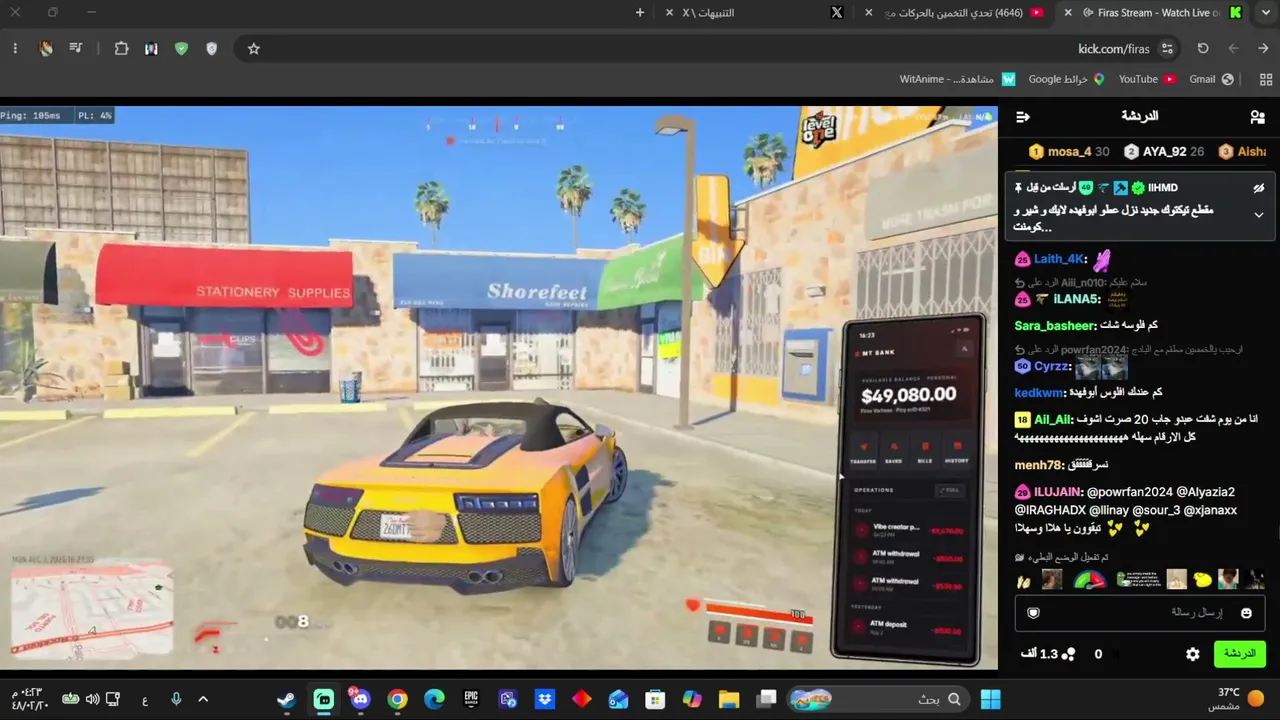Open Steam from the taskbar
Image resolution: width=1280 pixels, height=720 pixels.
[287, 699]
